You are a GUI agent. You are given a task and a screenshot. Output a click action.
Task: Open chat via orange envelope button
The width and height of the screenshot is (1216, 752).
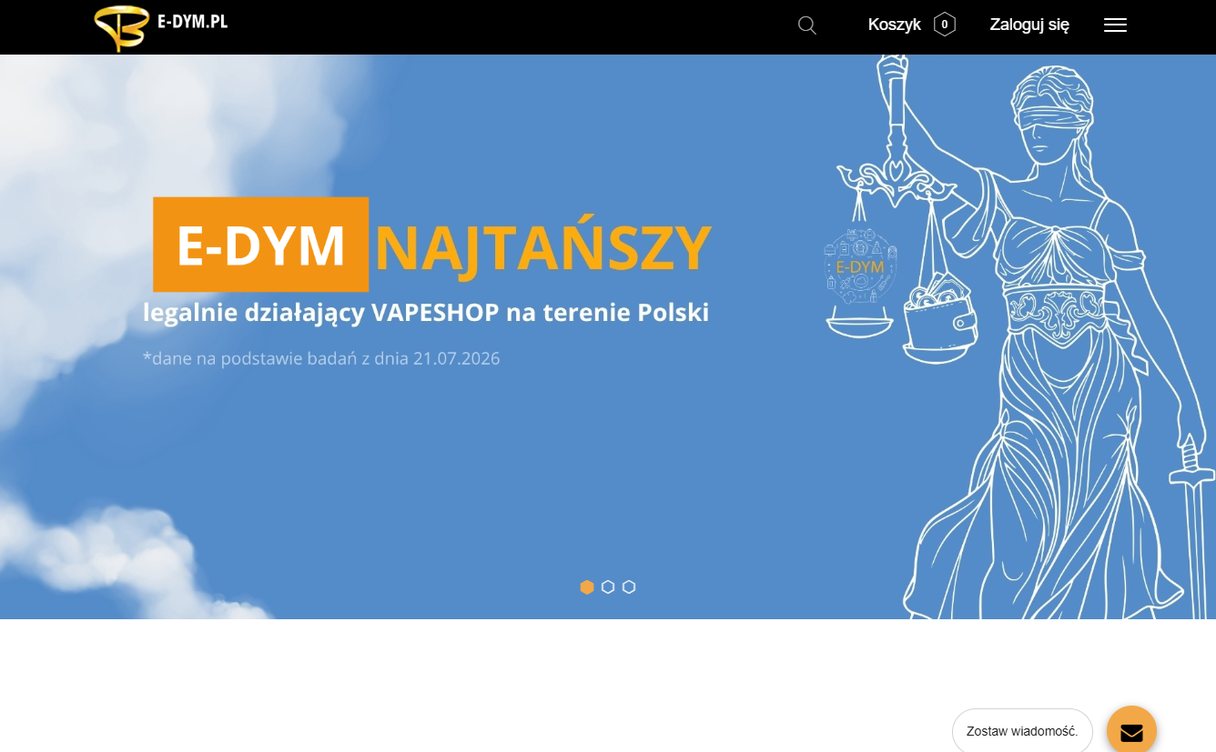[x=1131, y=730]
